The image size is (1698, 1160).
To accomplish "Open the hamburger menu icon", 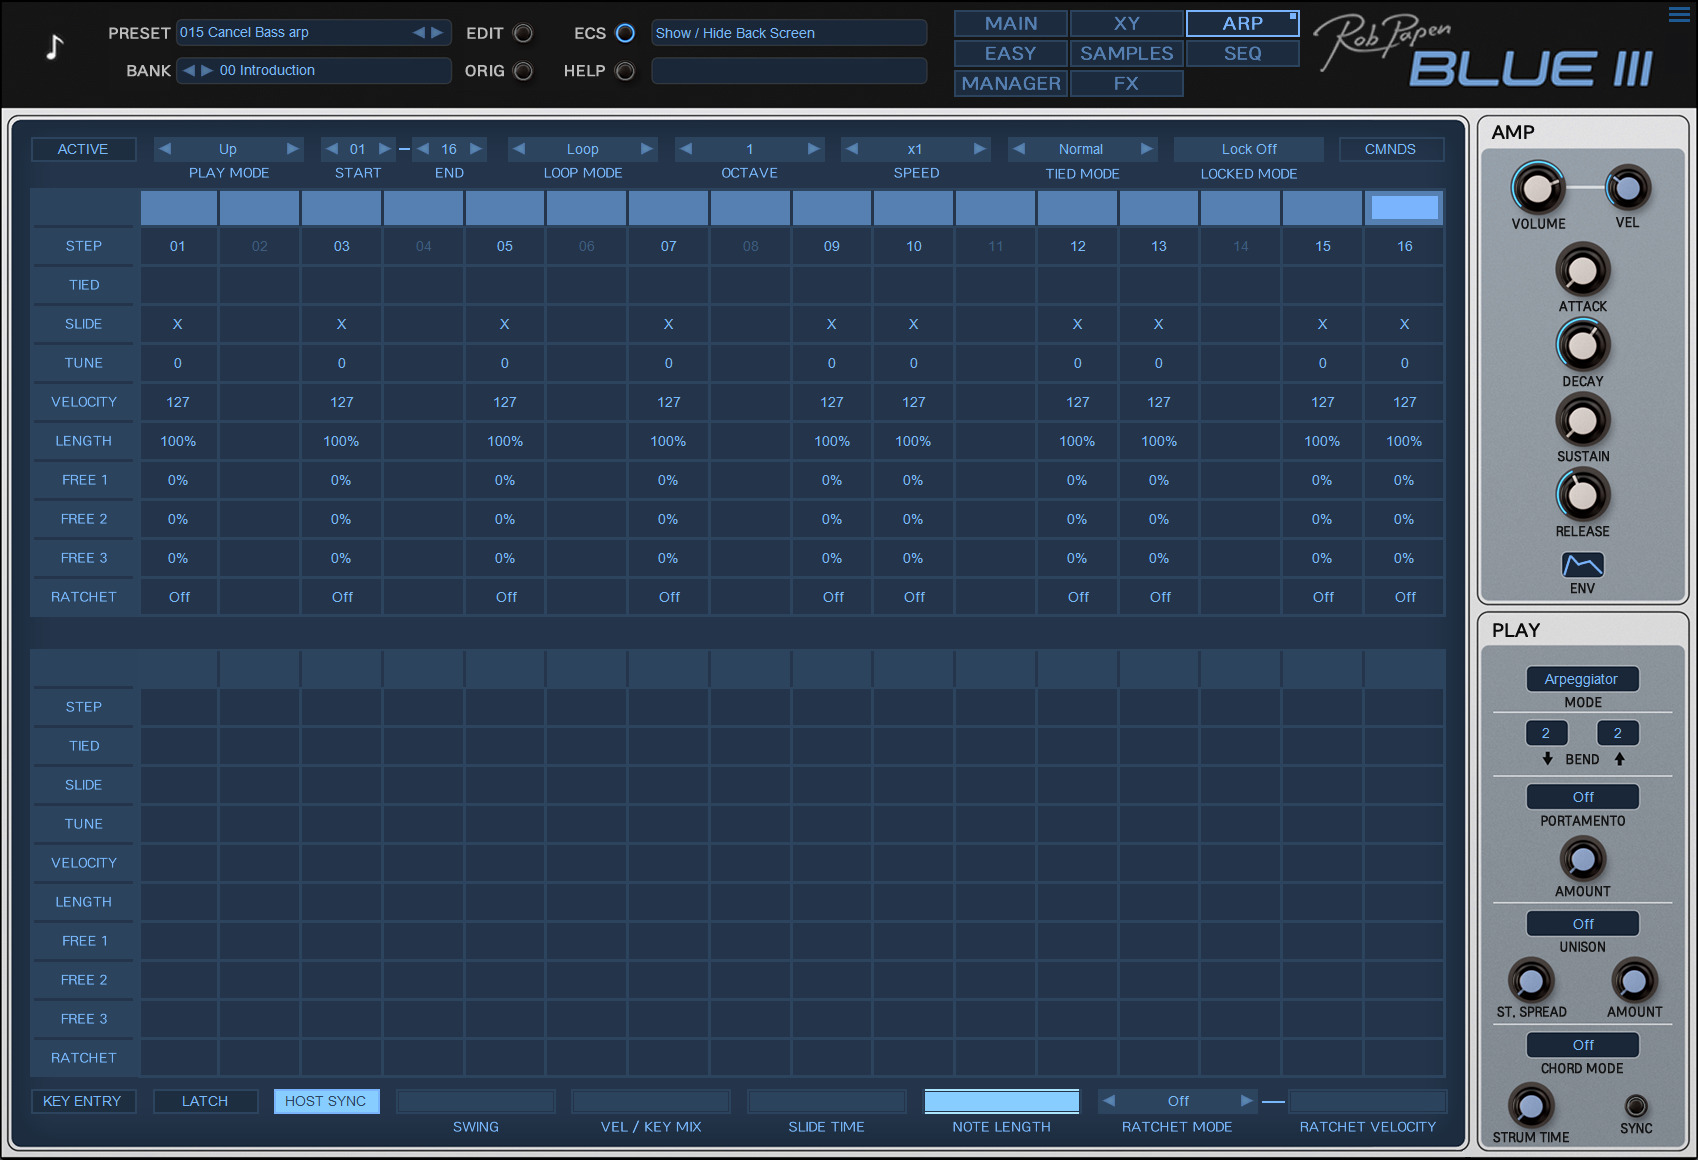I will pyautogui.click(x=1679, y=14).
